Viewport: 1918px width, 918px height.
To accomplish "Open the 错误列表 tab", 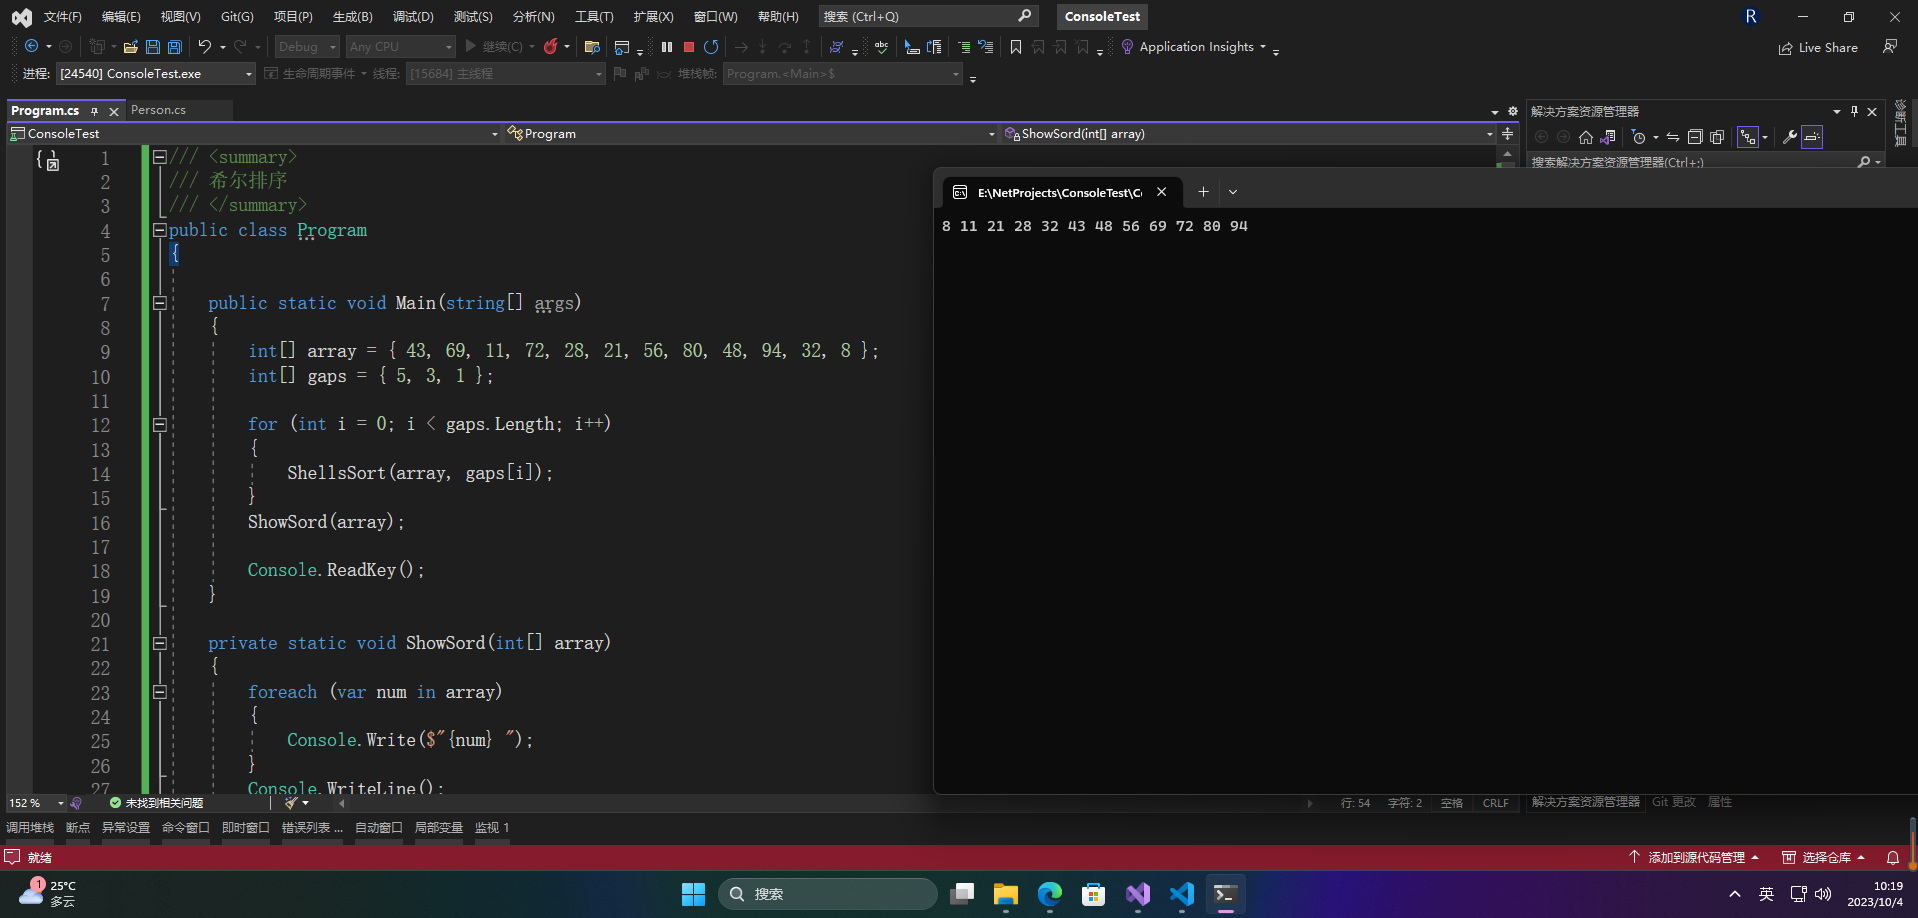I will (312, 827).
